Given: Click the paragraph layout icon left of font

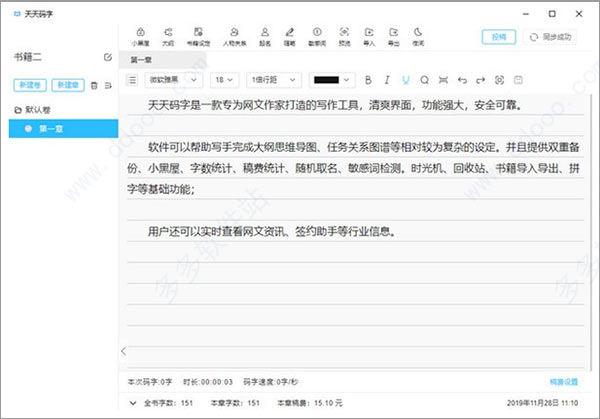Looking at the screenshot, I should tap(132, 80).
